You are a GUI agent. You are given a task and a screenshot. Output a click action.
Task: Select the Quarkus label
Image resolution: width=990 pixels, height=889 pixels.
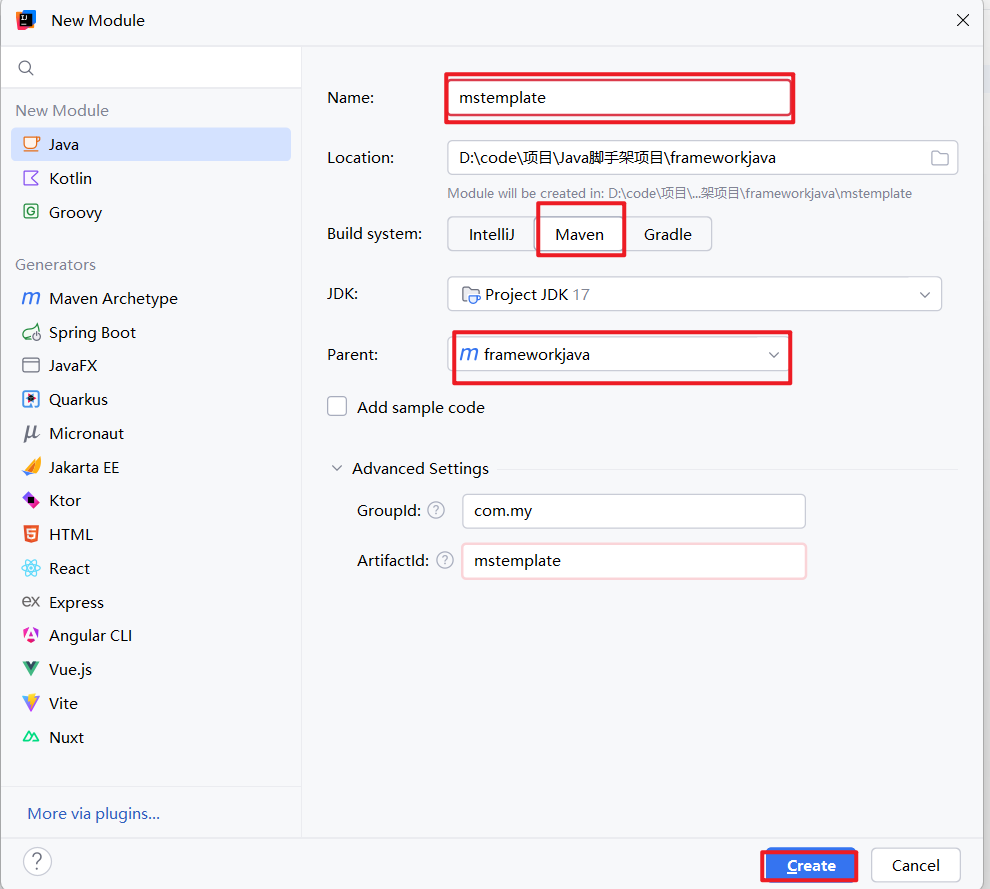point(78,399)
